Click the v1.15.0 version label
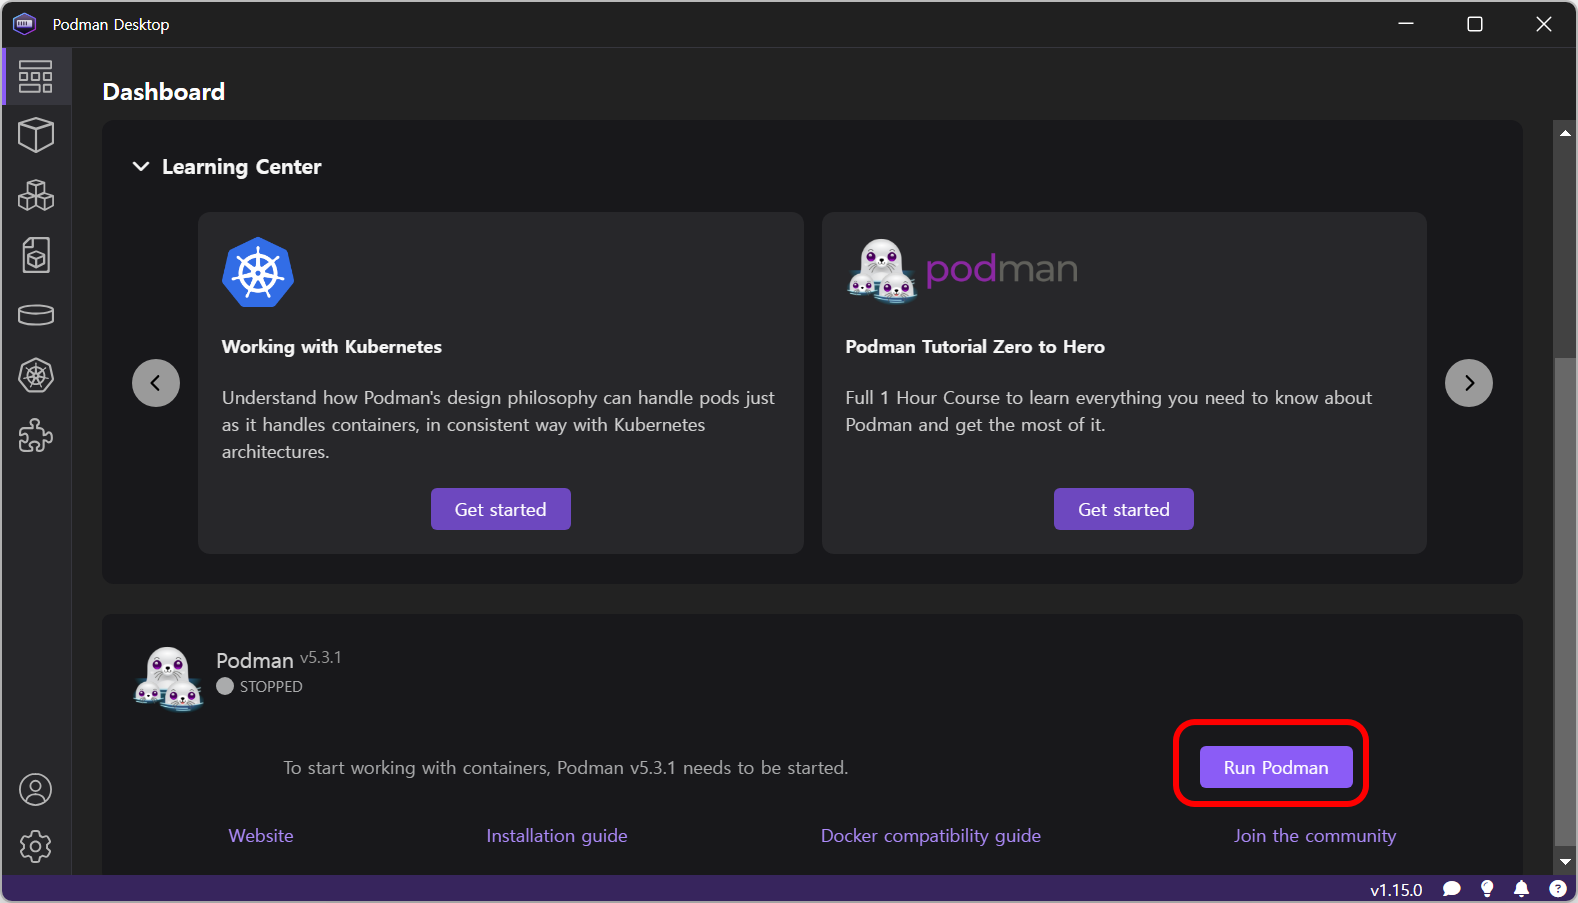 tap(1396, 889)
